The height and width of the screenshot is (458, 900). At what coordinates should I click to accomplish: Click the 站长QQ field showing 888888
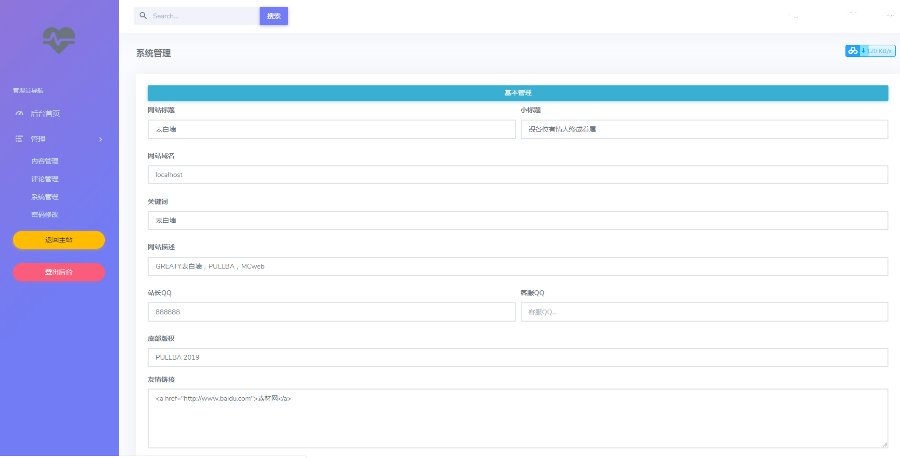[331, 312]
